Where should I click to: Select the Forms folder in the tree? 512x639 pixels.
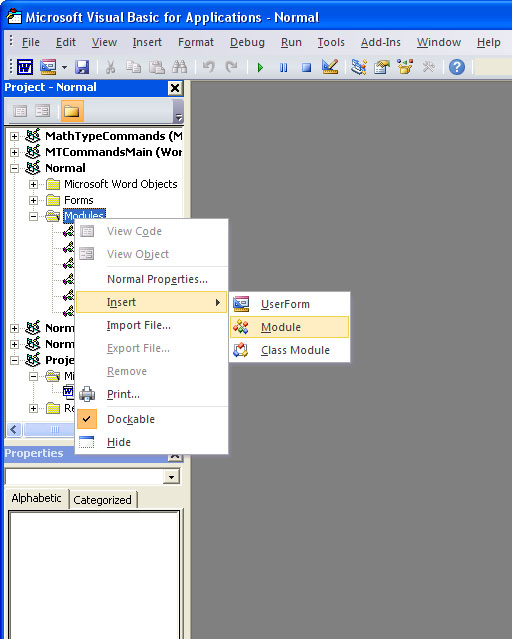79,200
